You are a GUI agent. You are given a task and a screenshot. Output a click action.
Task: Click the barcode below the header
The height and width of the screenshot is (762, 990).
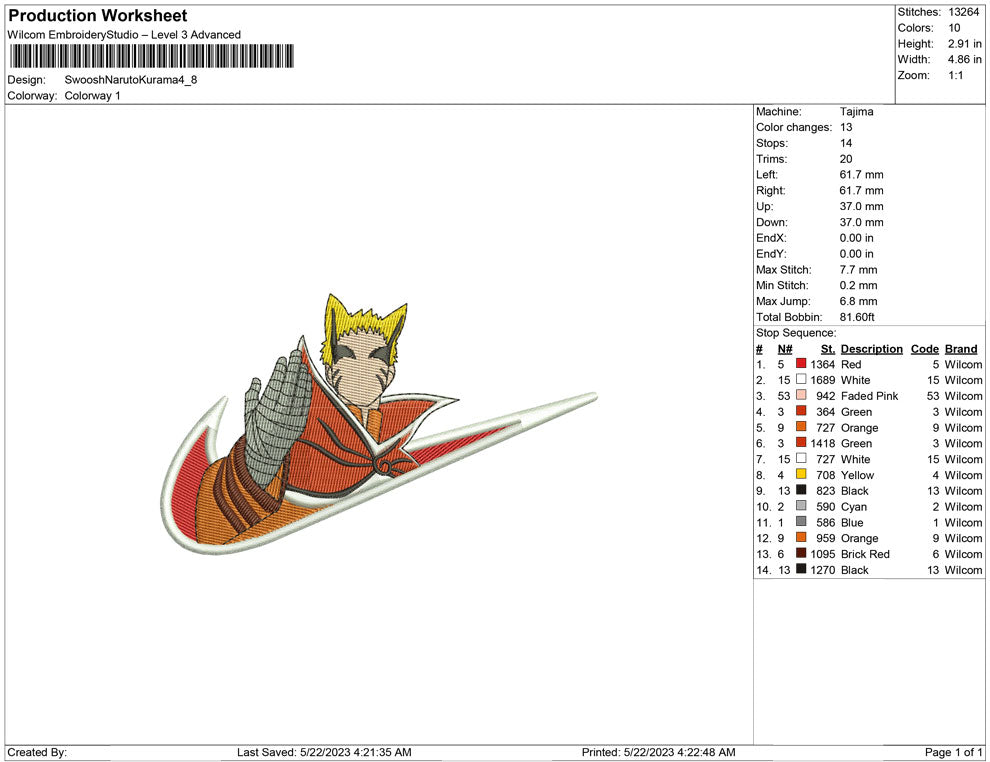pyautogui.click(x=152, y=56)
